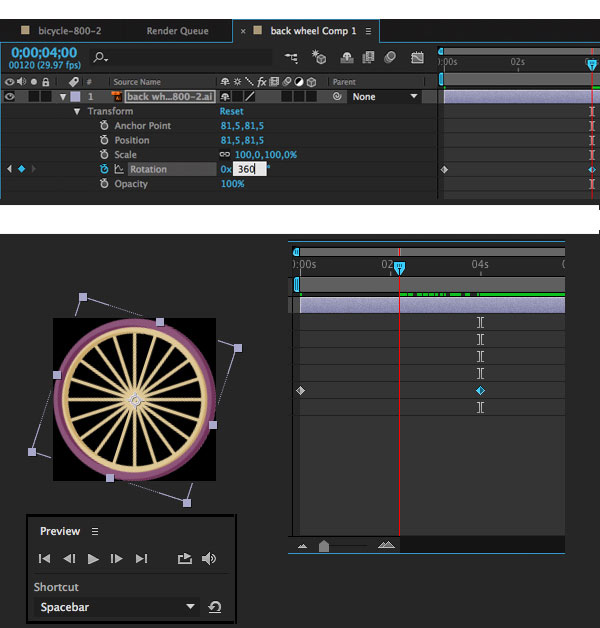Step to next frame in Preview panel
The height and width of the screenshot is (628, 600).
tap(116, 558)
